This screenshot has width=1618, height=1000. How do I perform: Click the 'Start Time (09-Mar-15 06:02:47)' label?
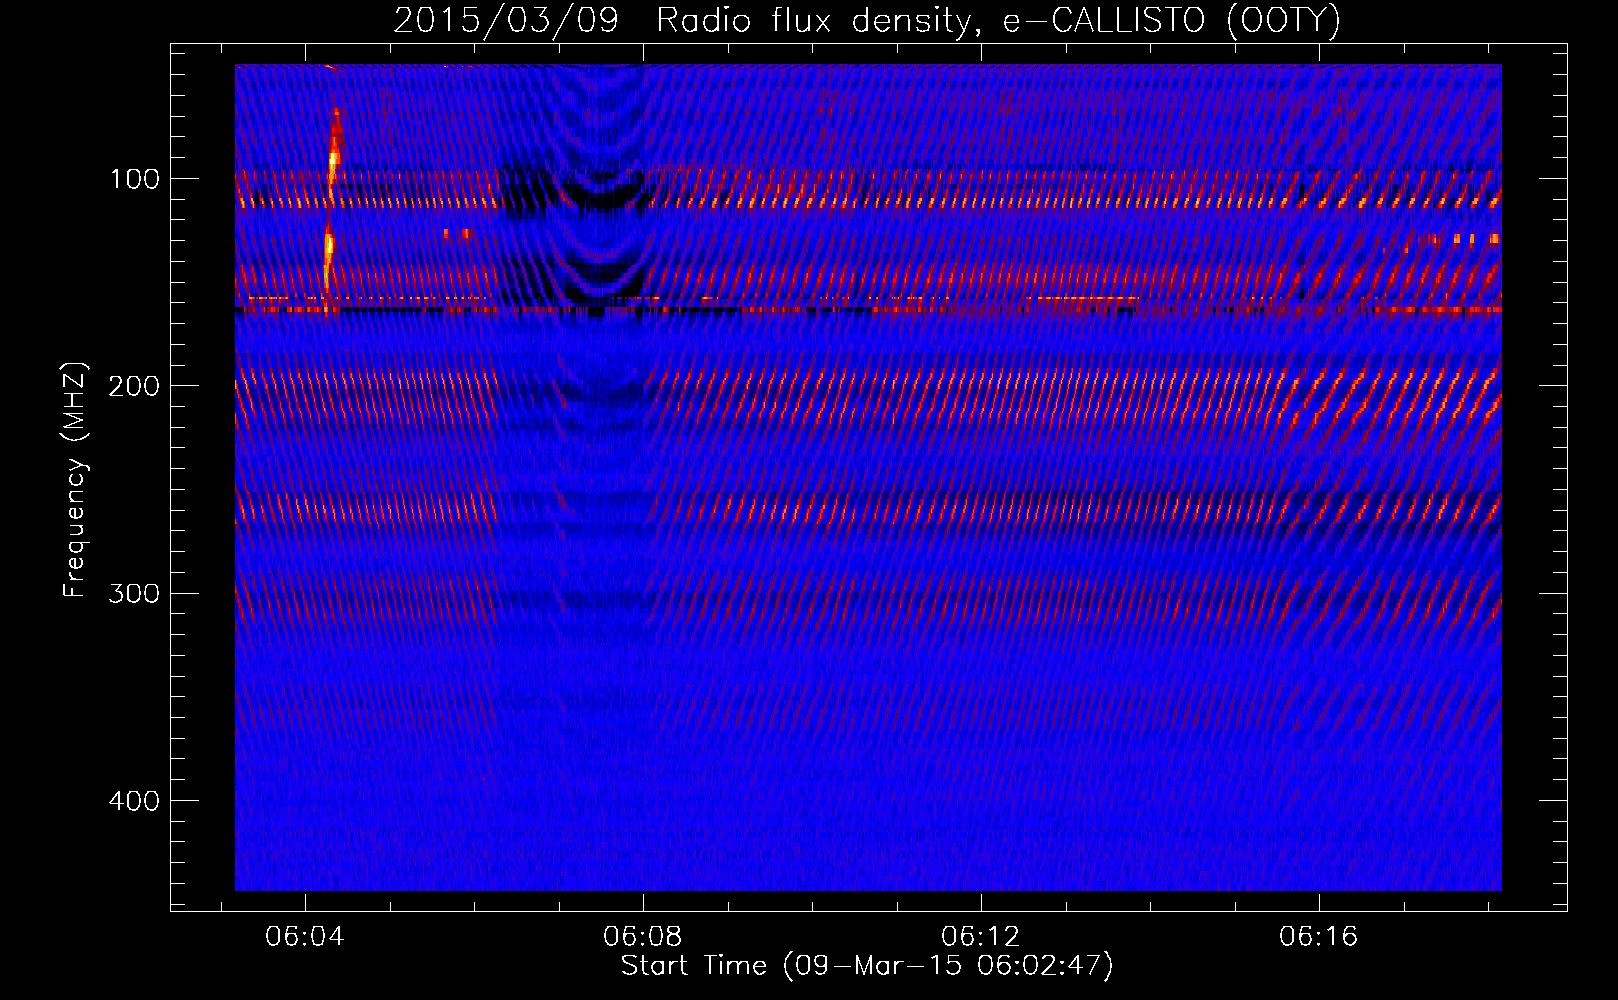867,966
